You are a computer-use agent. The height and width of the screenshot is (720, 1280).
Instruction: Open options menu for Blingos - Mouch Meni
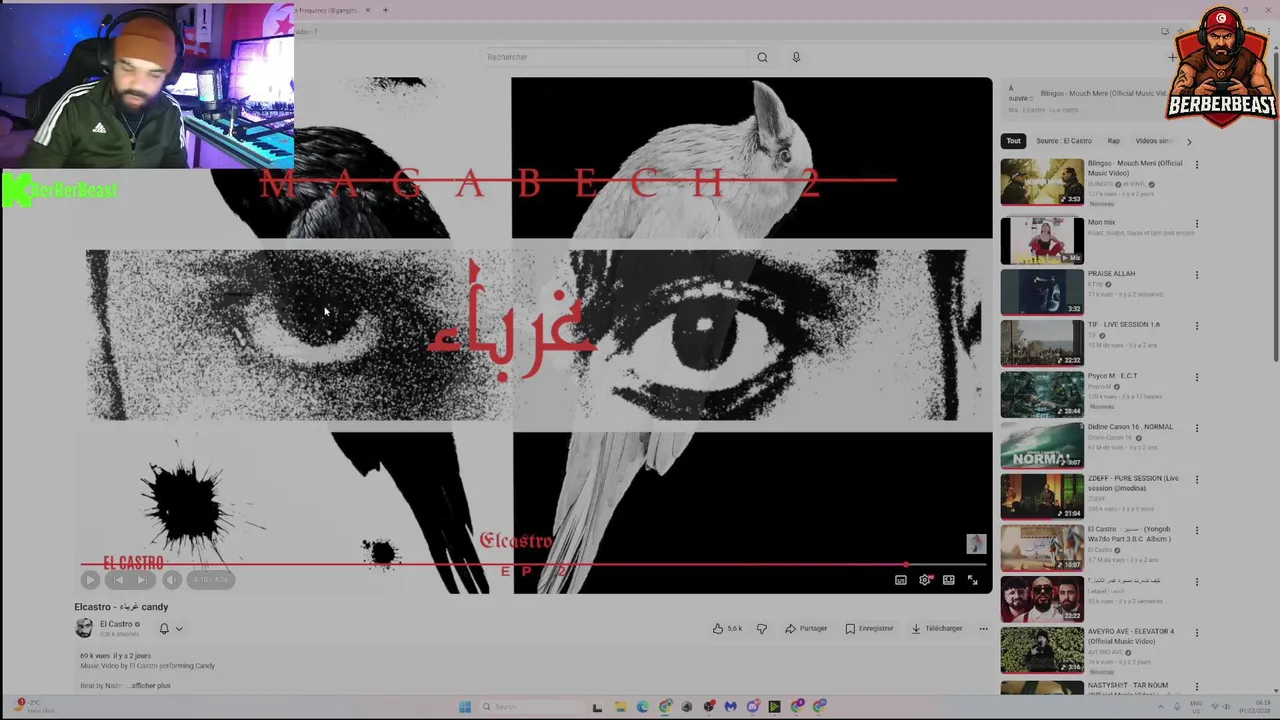[1196, 165]
